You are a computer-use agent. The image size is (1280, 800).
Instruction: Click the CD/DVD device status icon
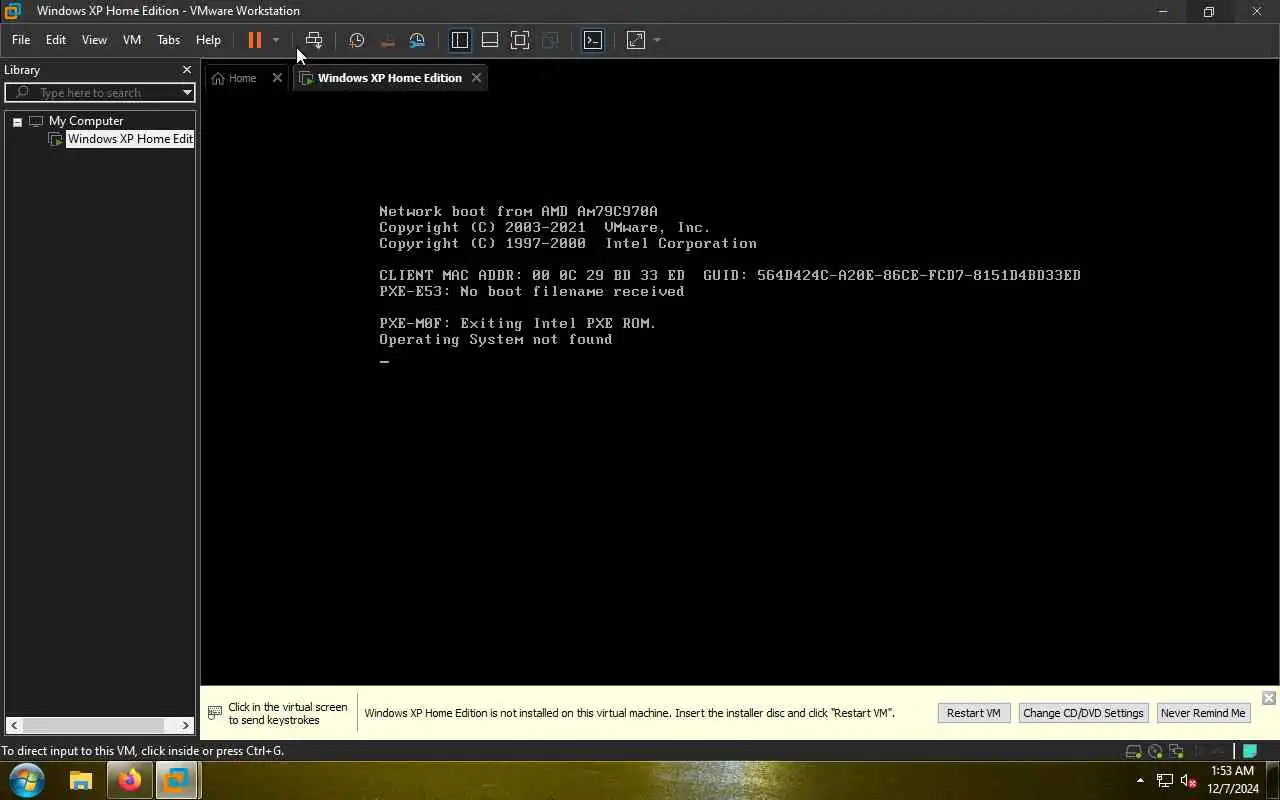pyautogui.click(x=1155, y=751)
